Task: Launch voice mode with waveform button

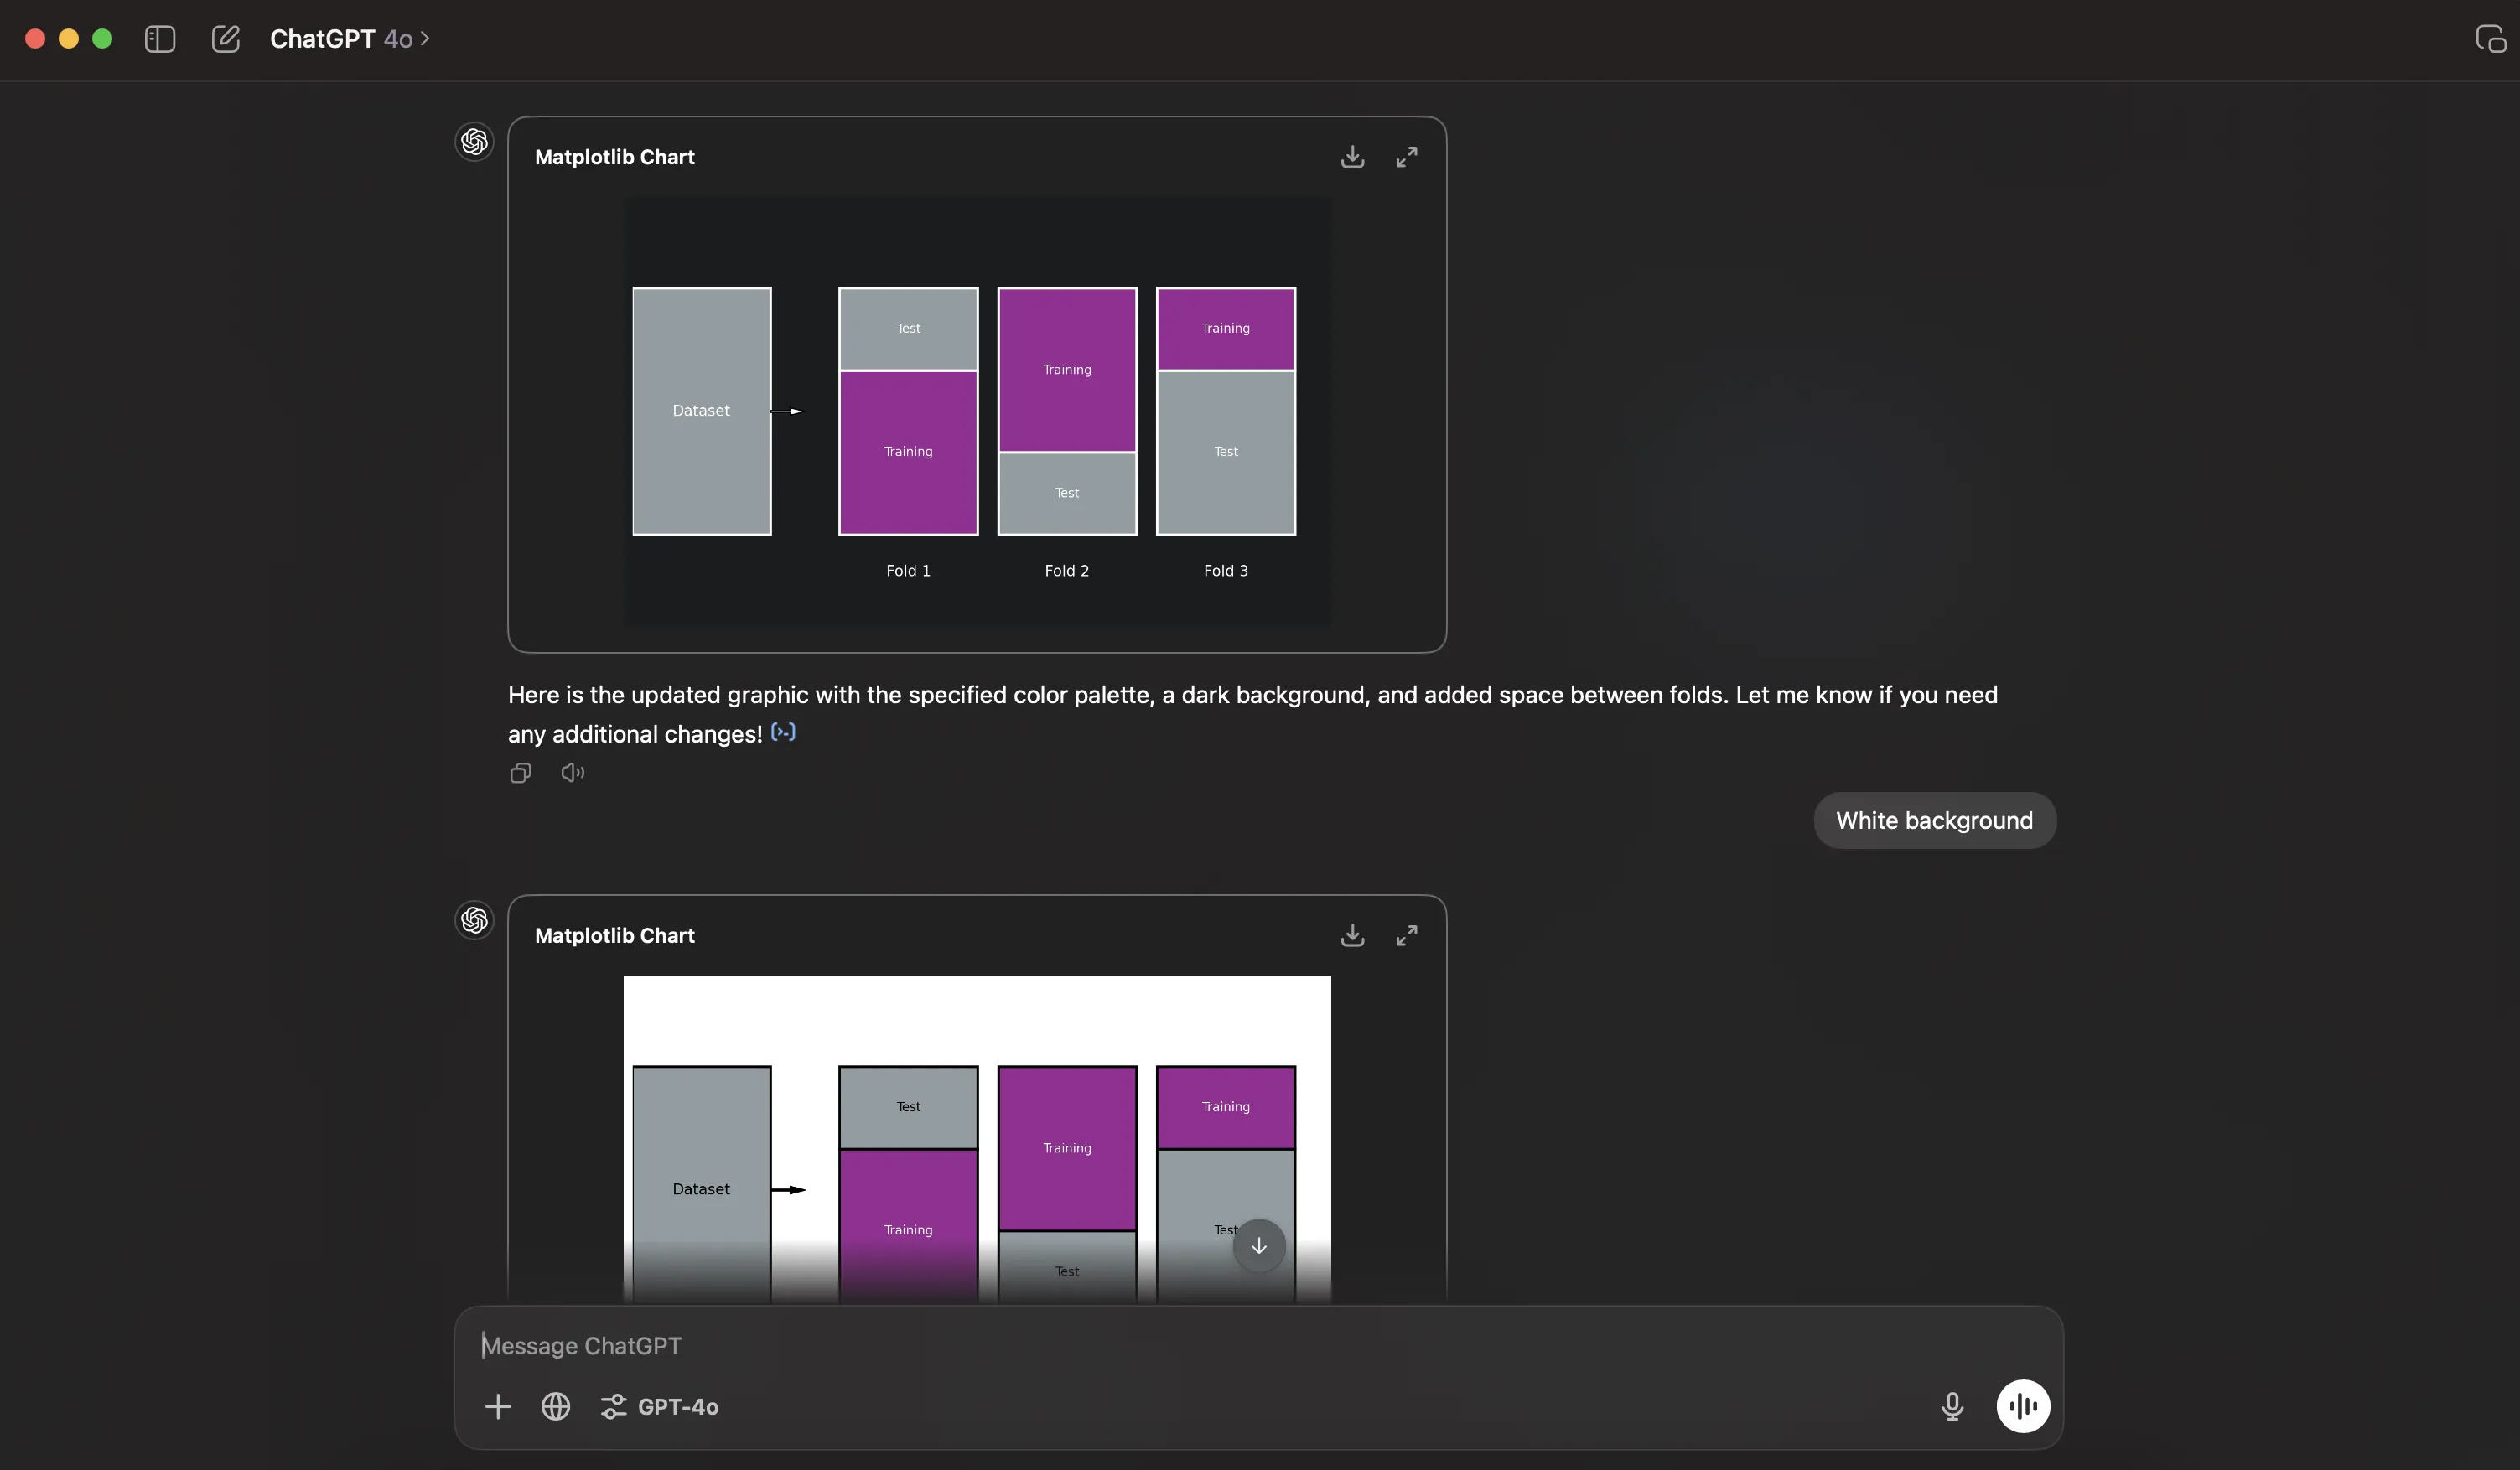Action: pos(2022,1407)
